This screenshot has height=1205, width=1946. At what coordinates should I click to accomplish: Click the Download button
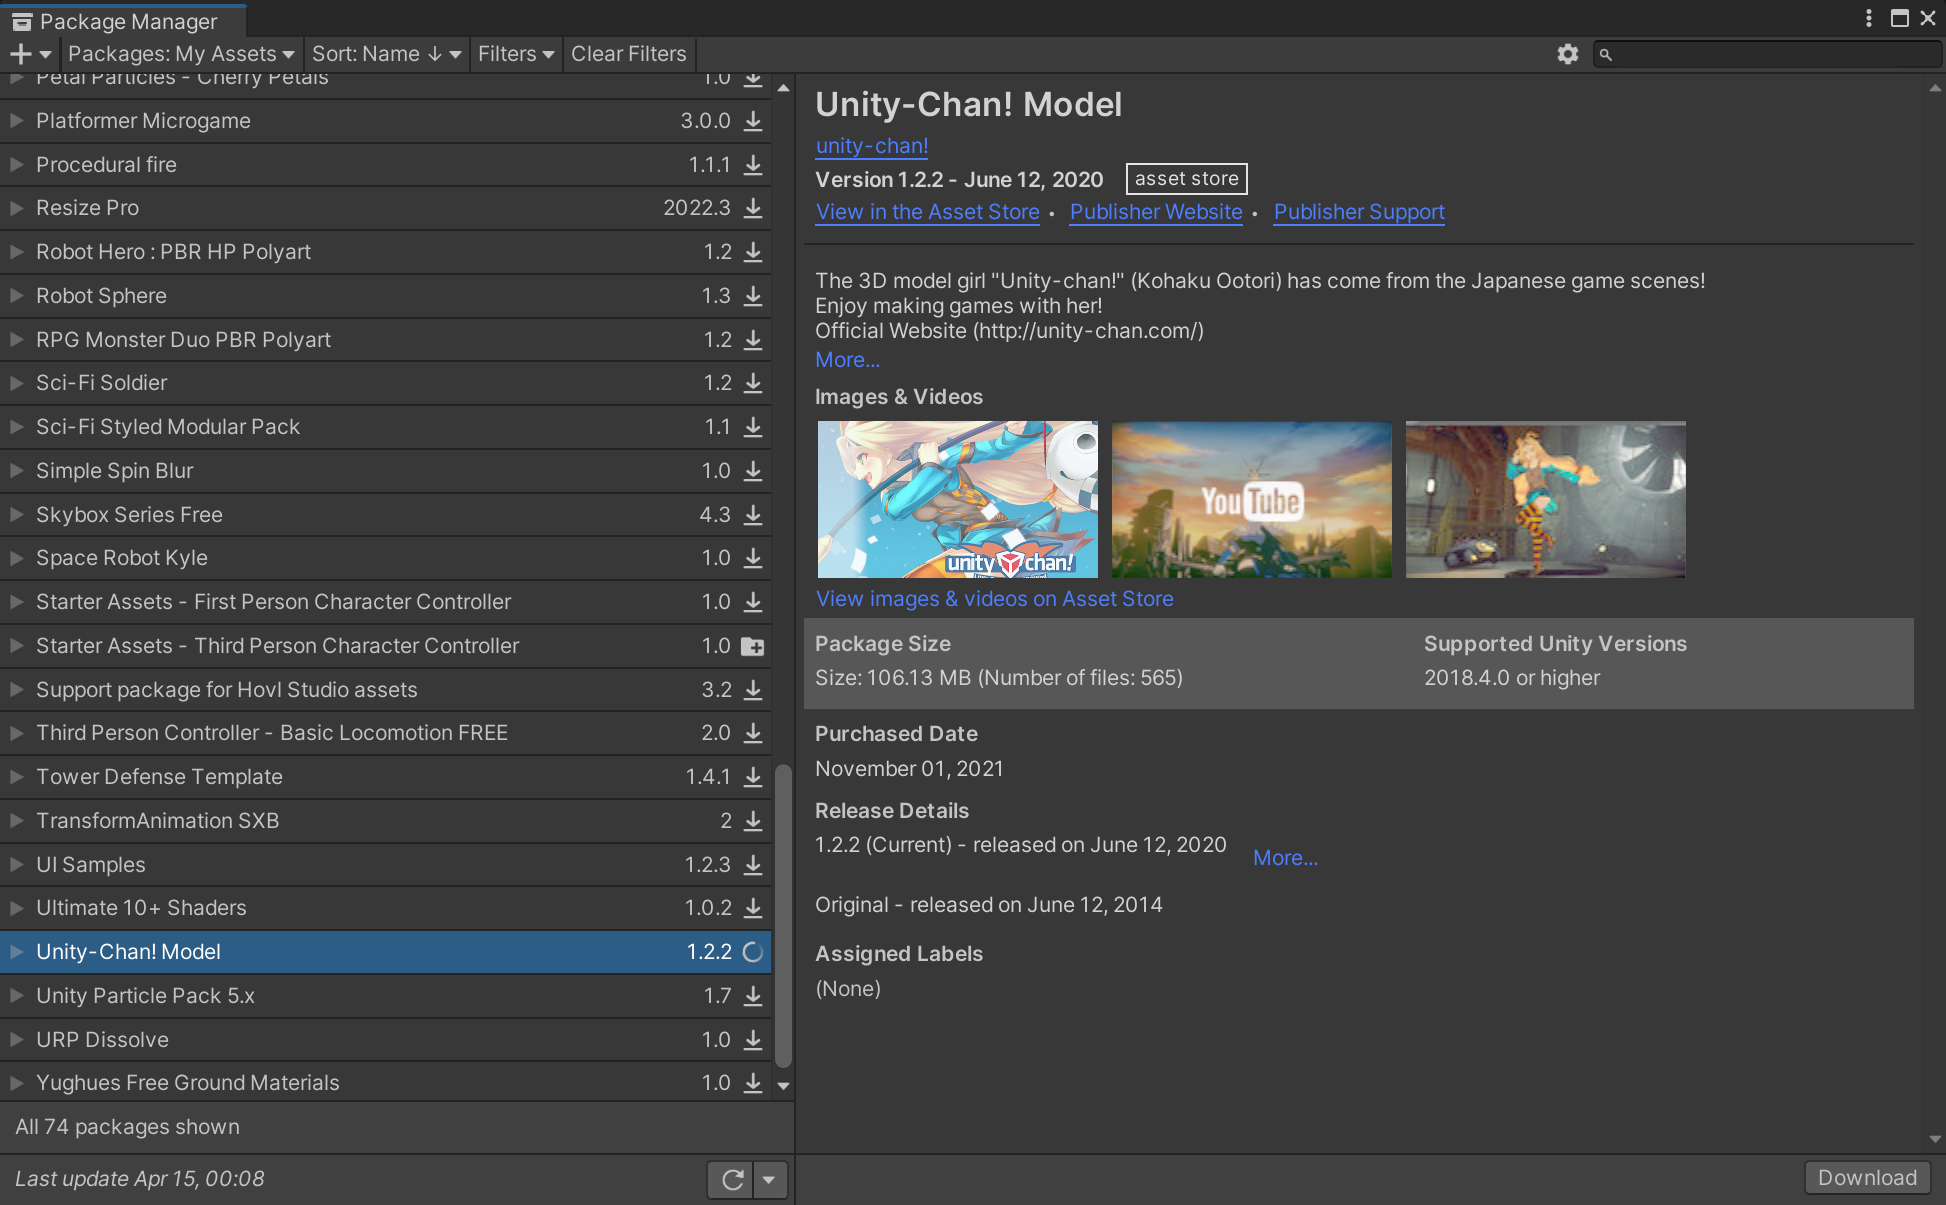click(x=1867, y=1178)
